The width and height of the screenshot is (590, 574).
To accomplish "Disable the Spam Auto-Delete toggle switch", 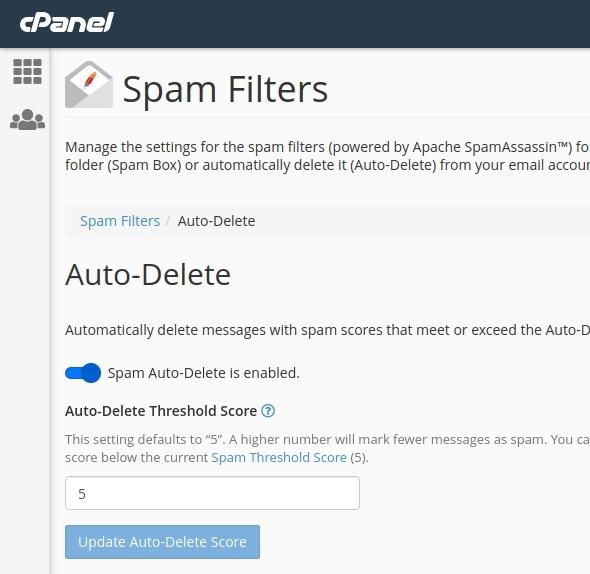I will coord(83,373).
